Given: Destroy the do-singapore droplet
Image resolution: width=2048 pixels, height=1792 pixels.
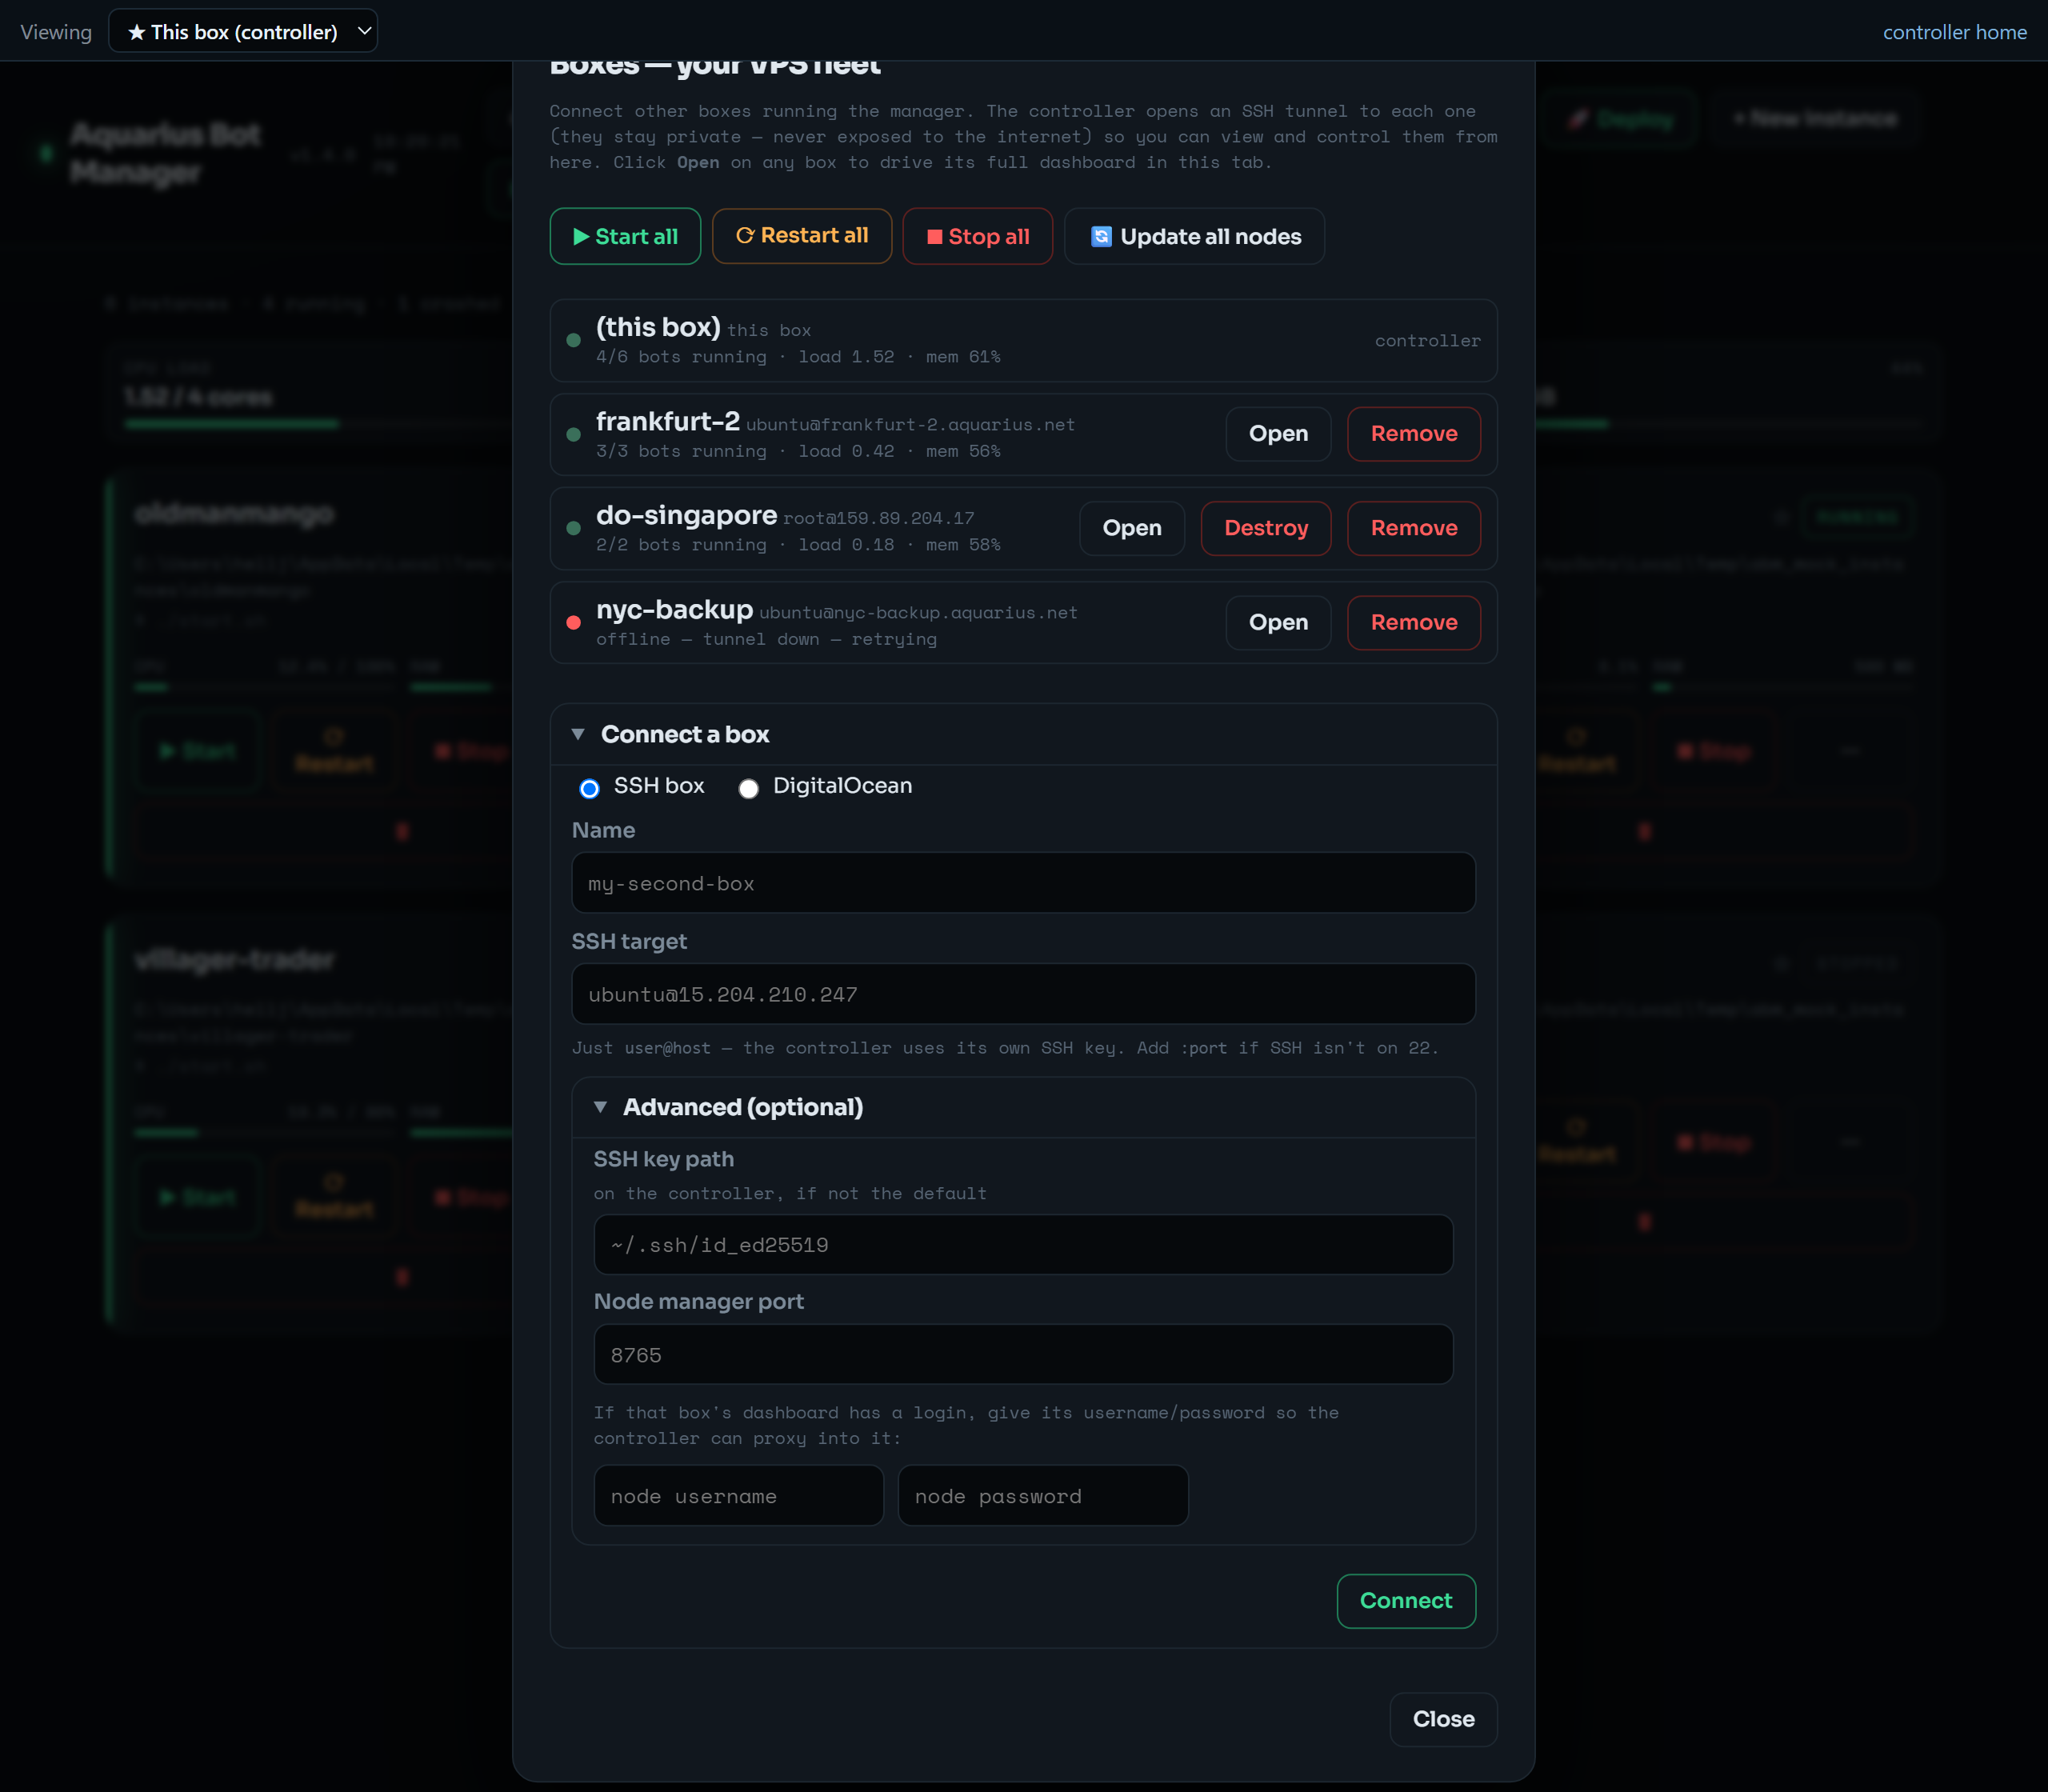Looking at the screenshot, I should (1266, 528).
